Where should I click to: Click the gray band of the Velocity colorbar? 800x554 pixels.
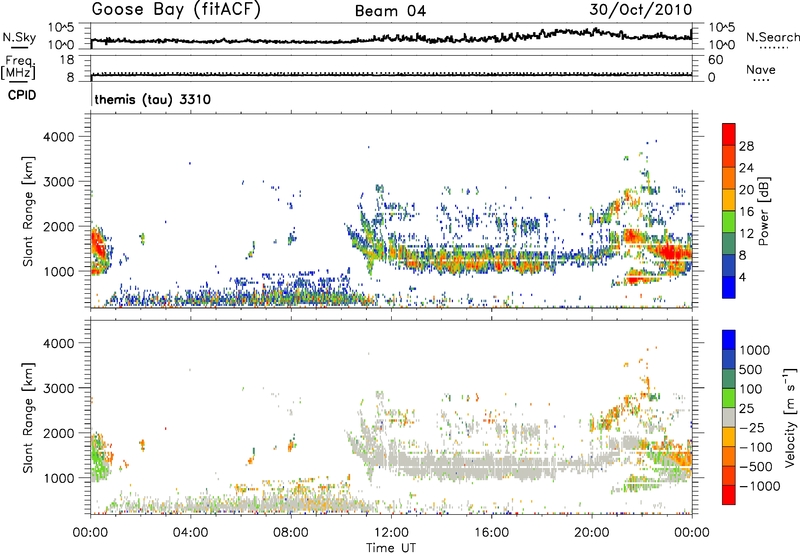point(729,418)
